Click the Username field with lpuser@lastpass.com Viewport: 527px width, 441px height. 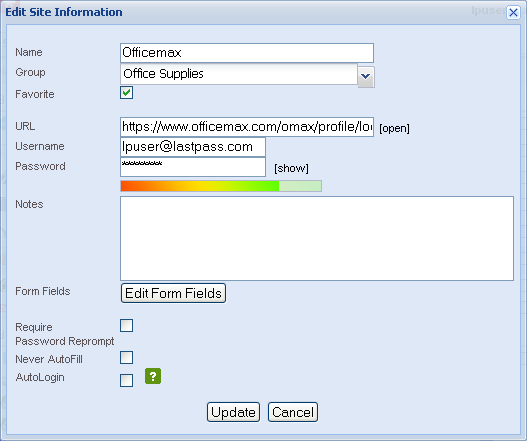(193, 147)
